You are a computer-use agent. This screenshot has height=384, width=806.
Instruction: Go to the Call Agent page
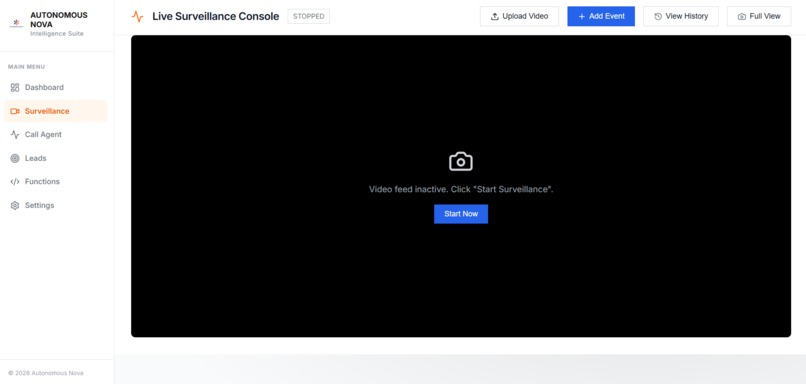point(55,135)
